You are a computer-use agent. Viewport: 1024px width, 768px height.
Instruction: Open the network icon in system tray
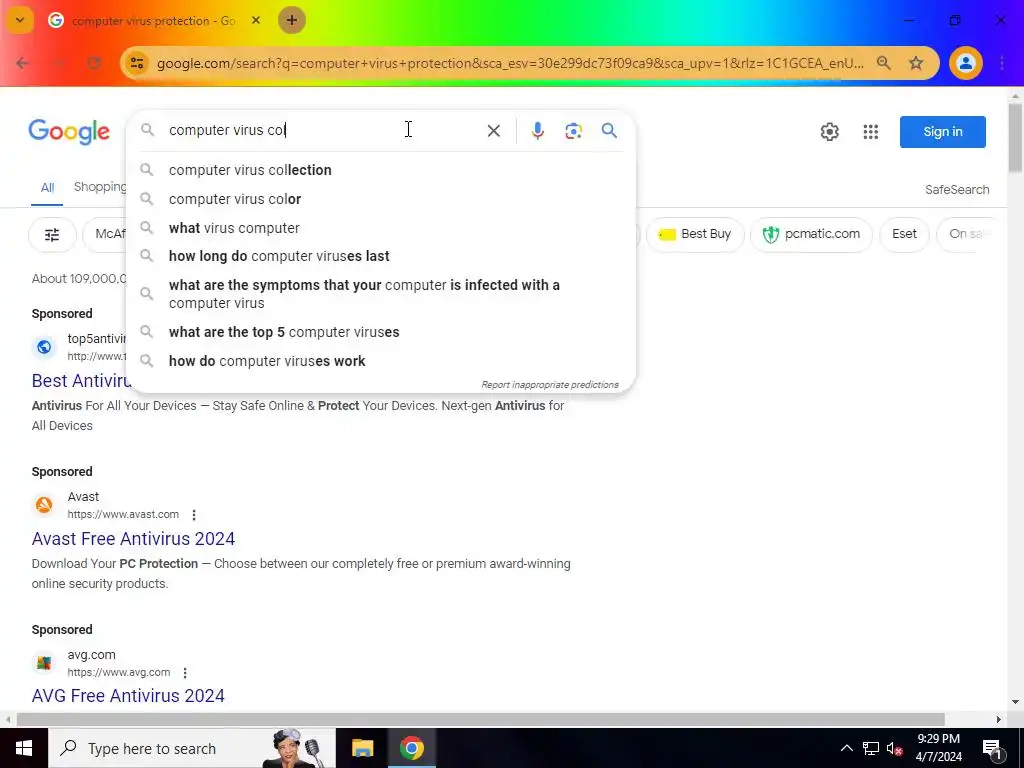pos(871,748)
